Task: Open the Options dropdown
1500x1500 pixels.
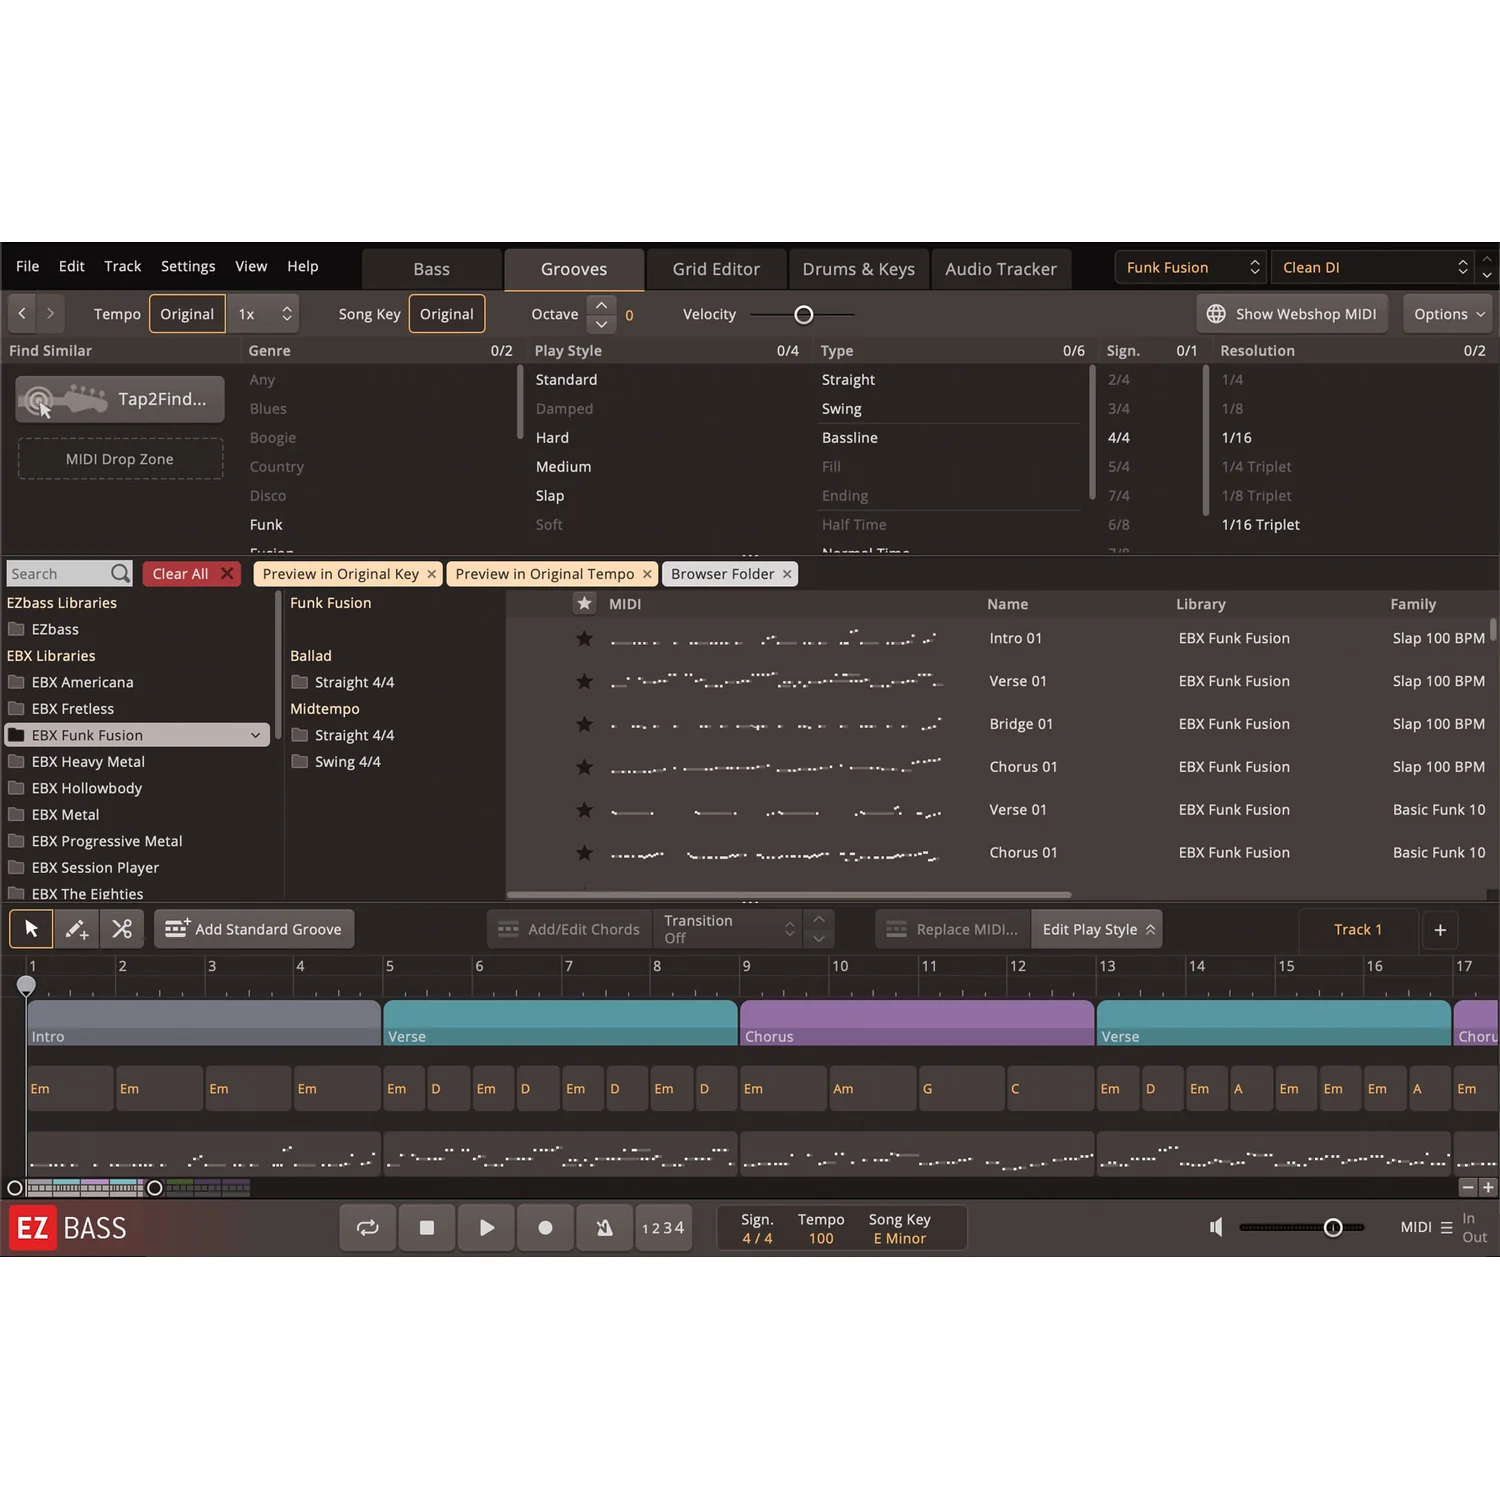Action: [1448, 314]
